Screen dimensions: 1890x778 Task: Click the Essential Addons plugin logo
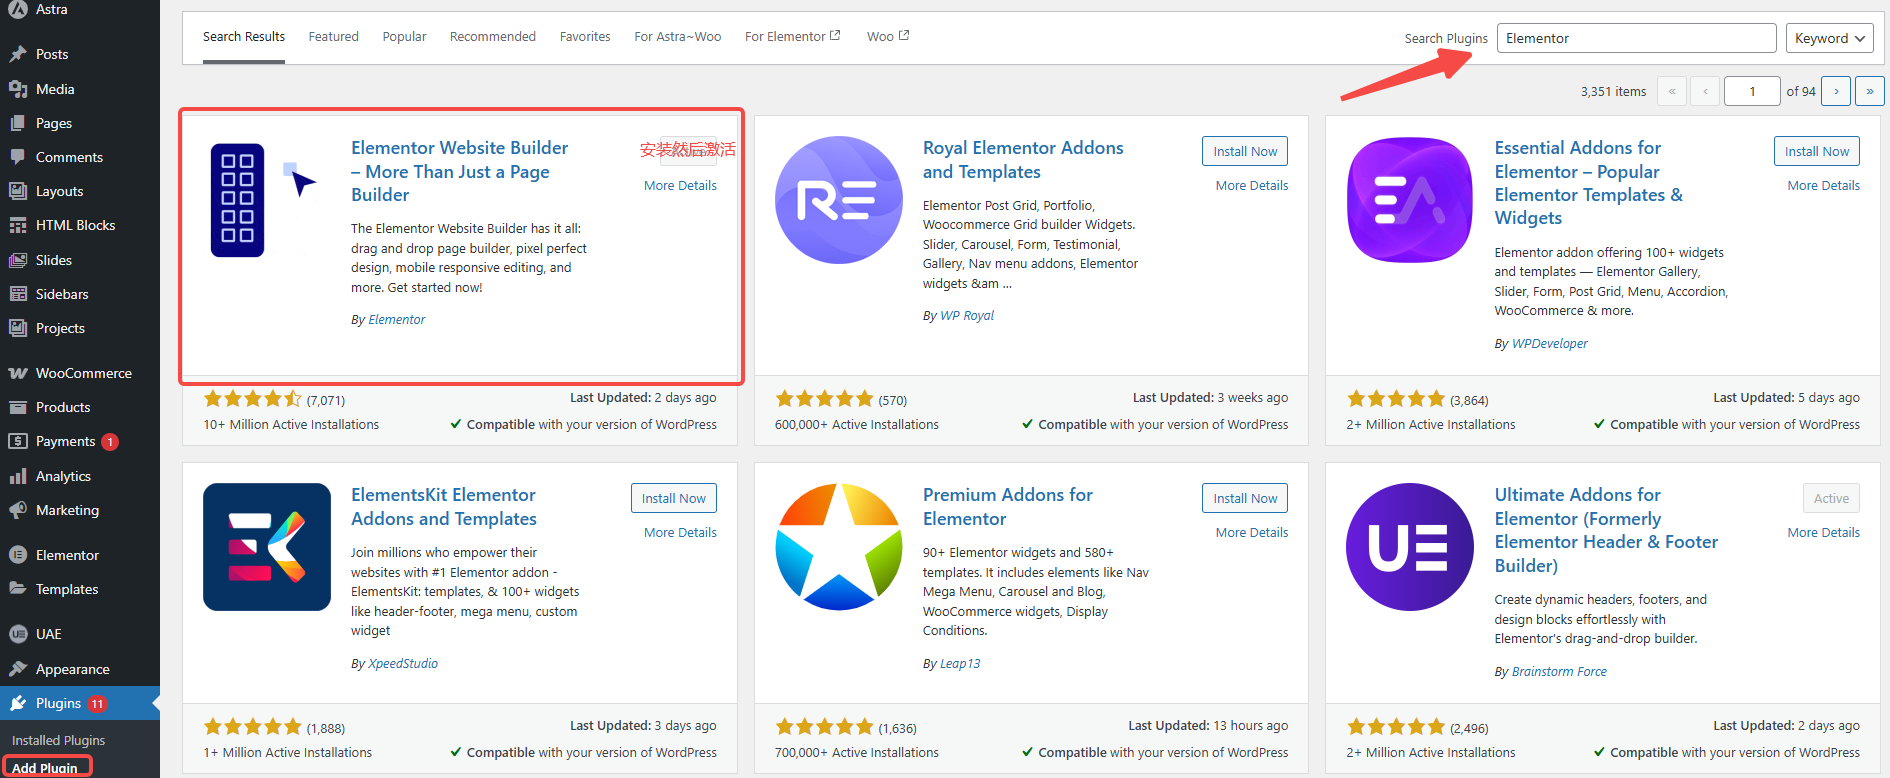1410,200
